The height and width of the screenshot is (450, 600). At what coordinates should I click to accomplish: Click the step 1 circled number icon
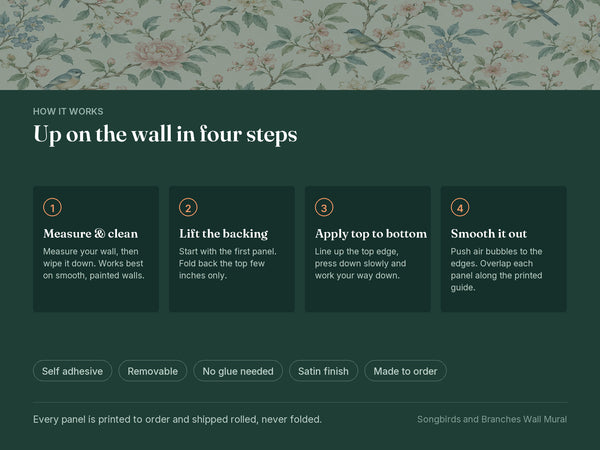point(52,207)
